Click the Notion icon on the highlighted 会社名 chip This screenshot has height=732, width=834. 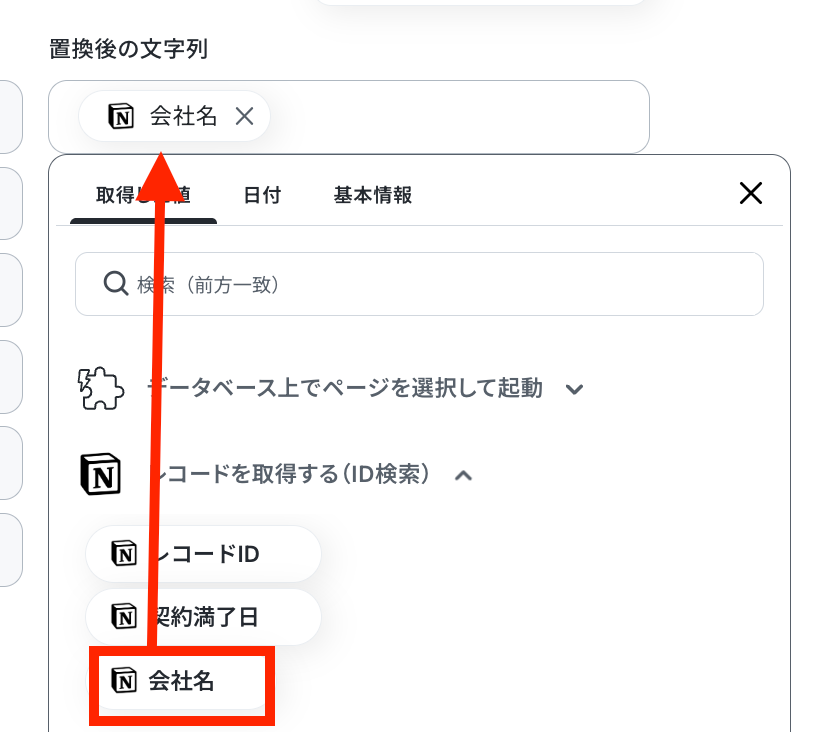[x=124, y=680]
